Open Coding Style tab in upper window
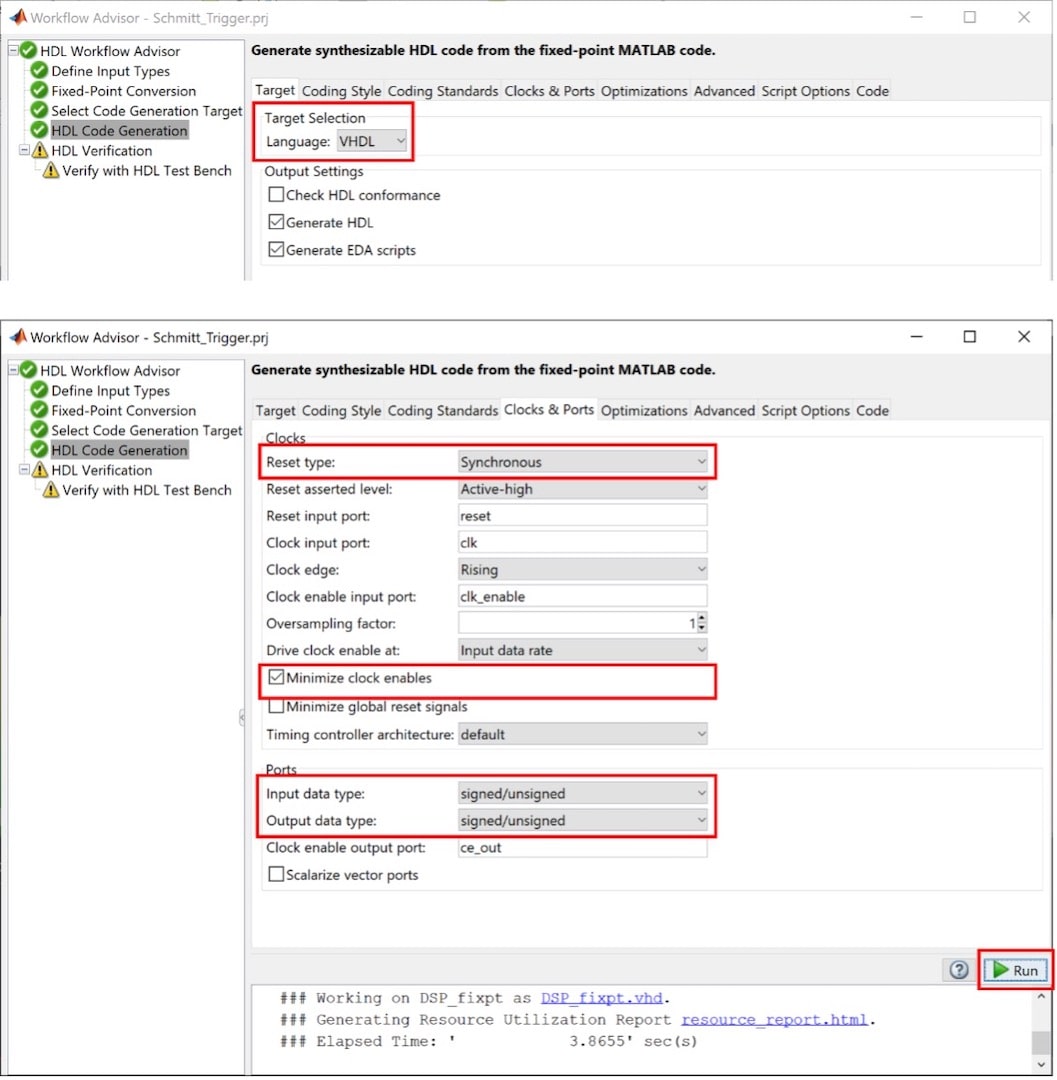Screen dimensions: 1057x1080 pyautogui.click(x=341, y=91)
